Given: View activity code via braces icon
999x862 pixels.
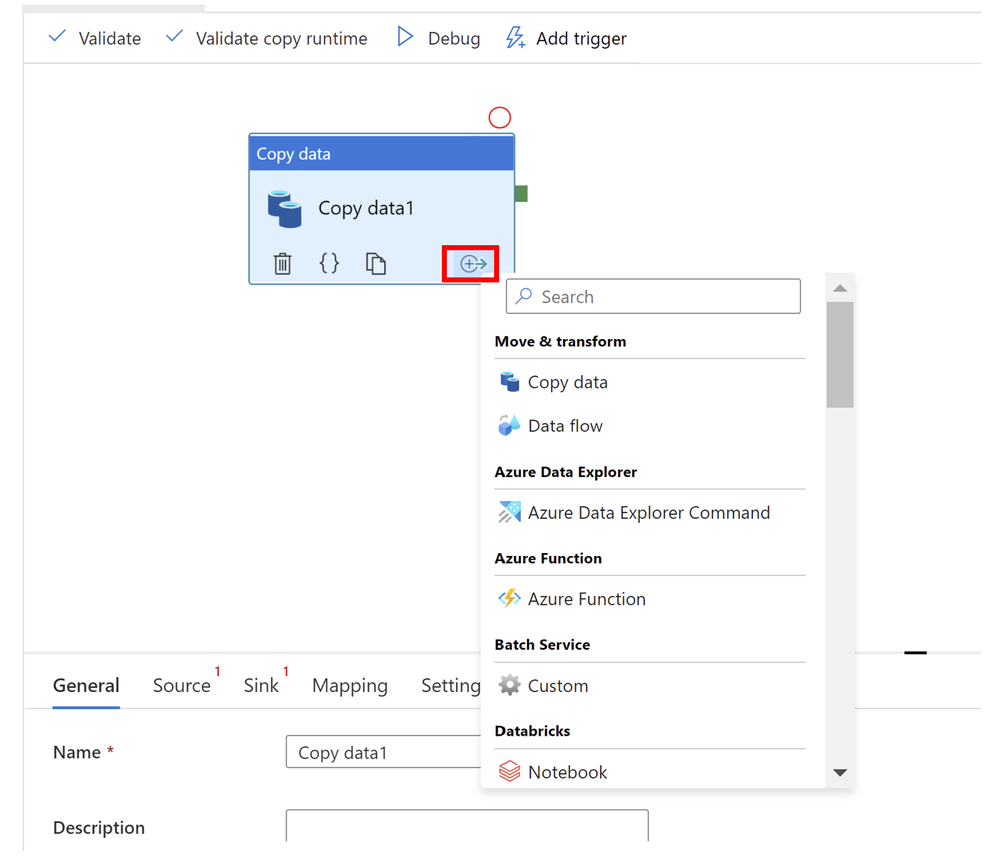Looking at the screenshot, I should pyautogui.click(x=329, y=263).
